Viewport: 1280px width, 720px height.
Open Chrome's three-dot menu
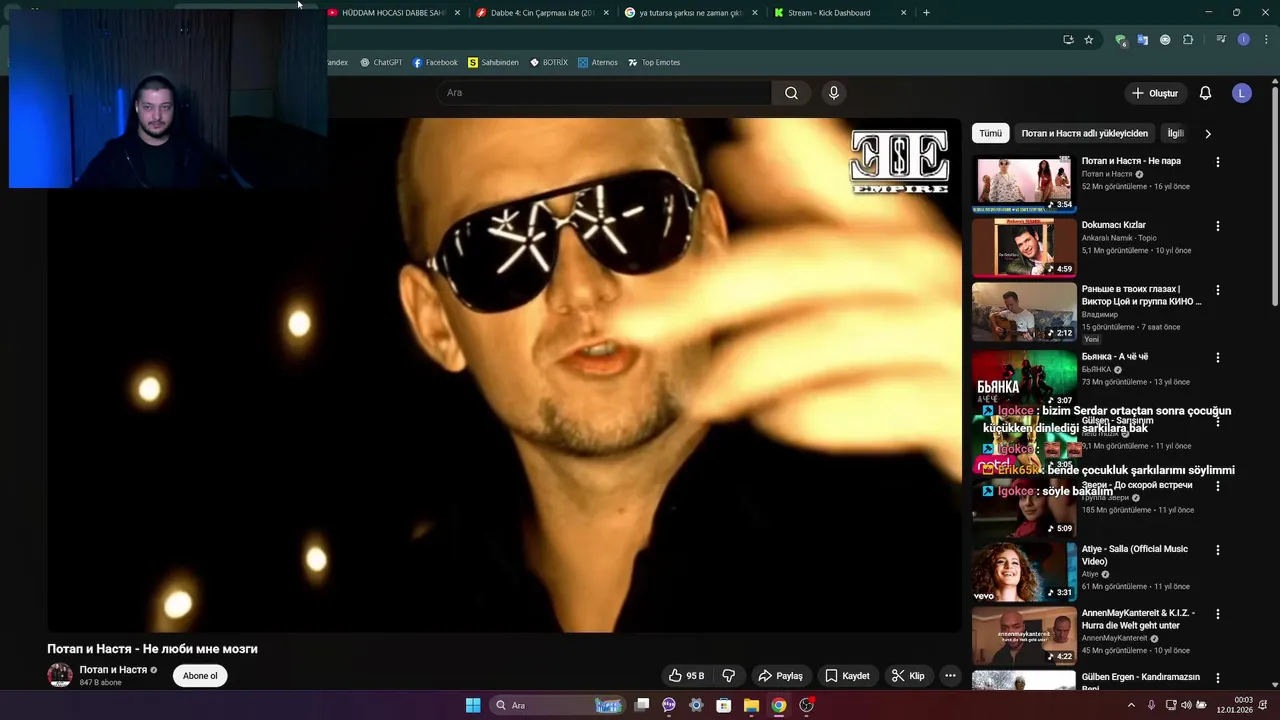click(1266, 40)
